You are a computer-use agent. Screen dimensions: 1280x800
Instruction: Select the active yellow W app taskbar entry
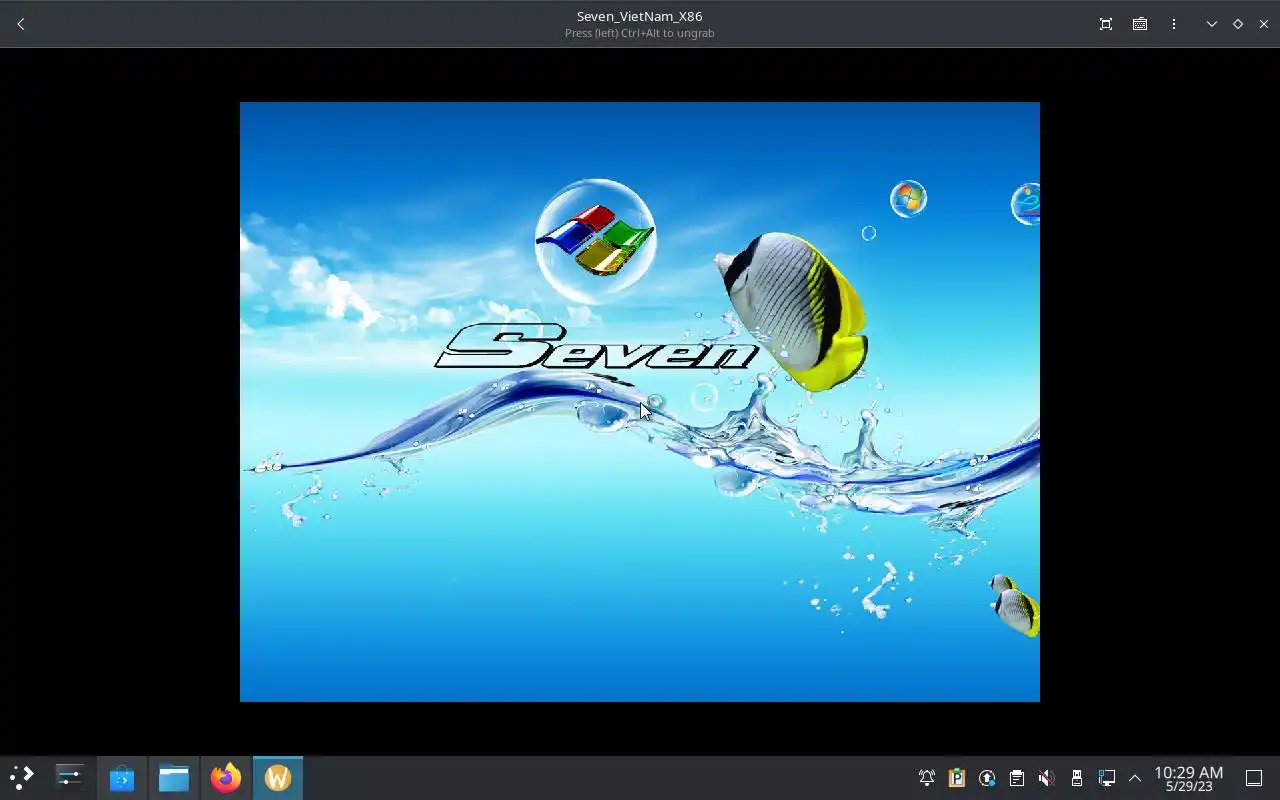coord(278,777)
